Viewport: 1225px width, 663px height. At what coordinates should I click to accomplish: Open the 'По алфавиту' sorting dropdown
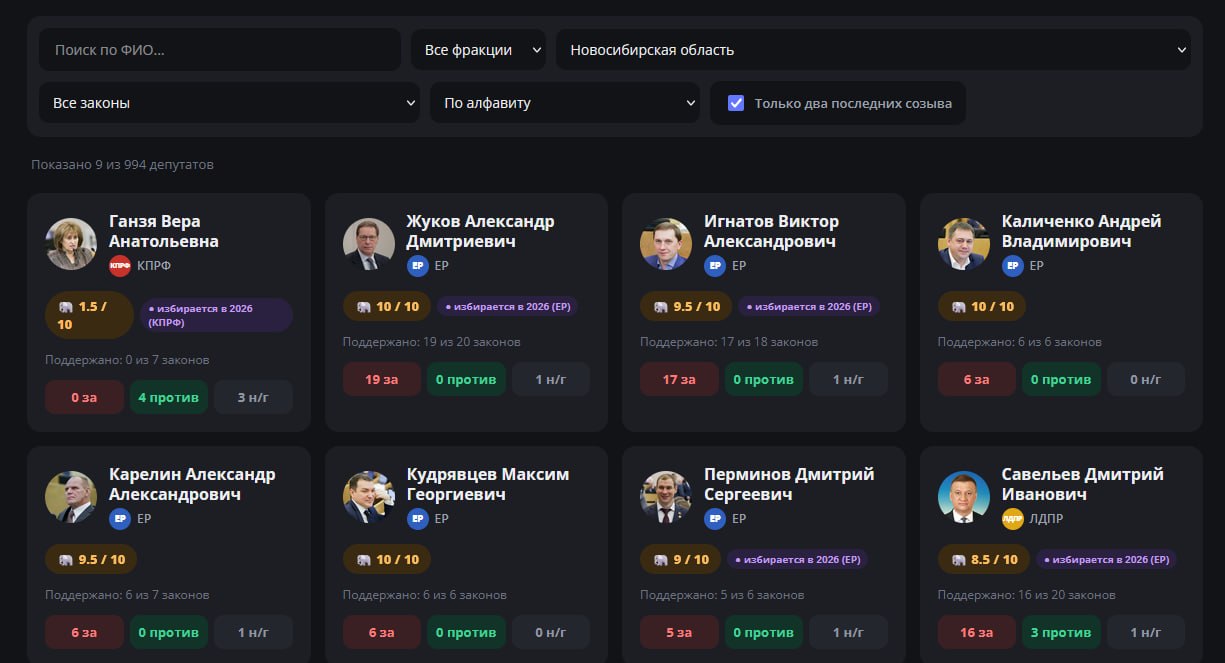pos(565,103)
